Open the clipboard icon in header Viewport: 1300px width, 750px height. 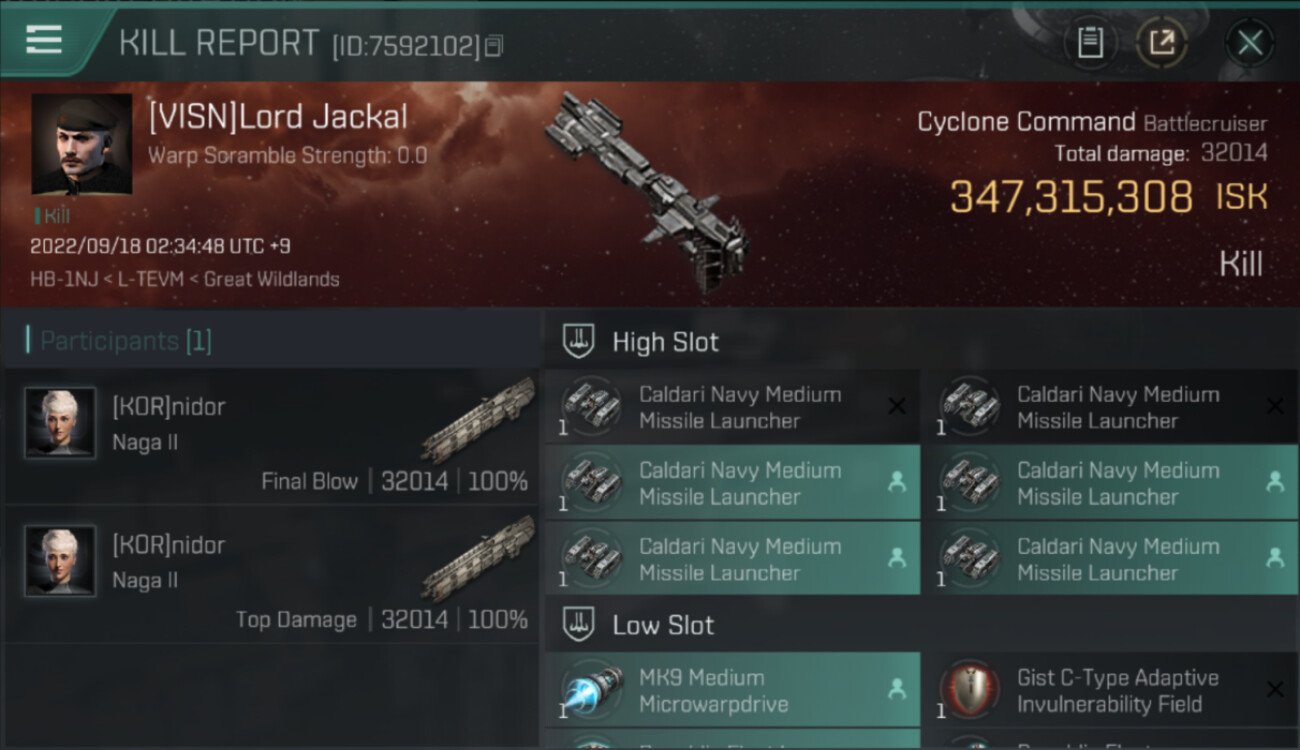pos(1090,42)
